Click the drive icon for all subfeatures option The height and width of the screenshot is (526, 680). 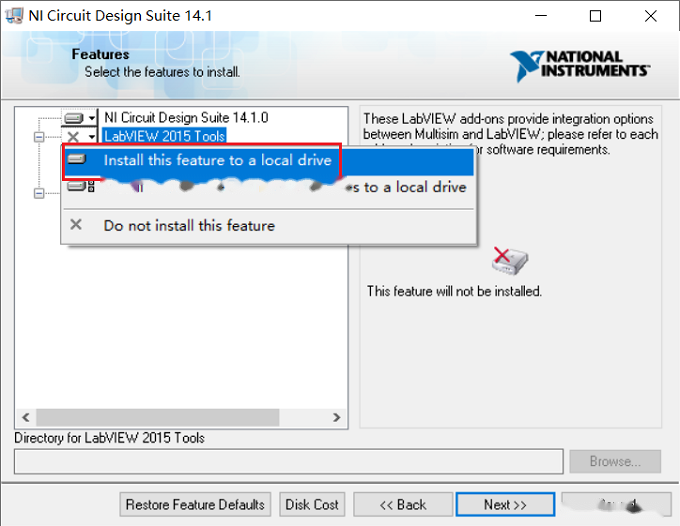point(81,186)
